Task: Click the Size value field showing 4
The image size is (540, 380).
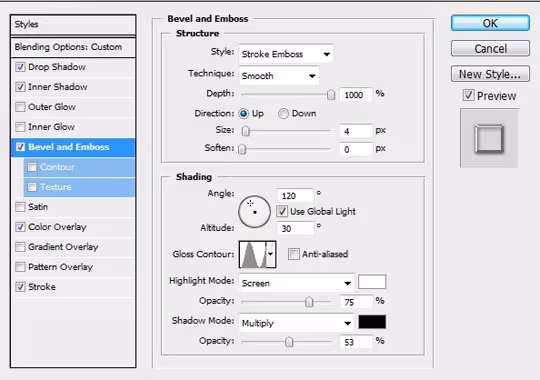Action: [x=356, y=131]
